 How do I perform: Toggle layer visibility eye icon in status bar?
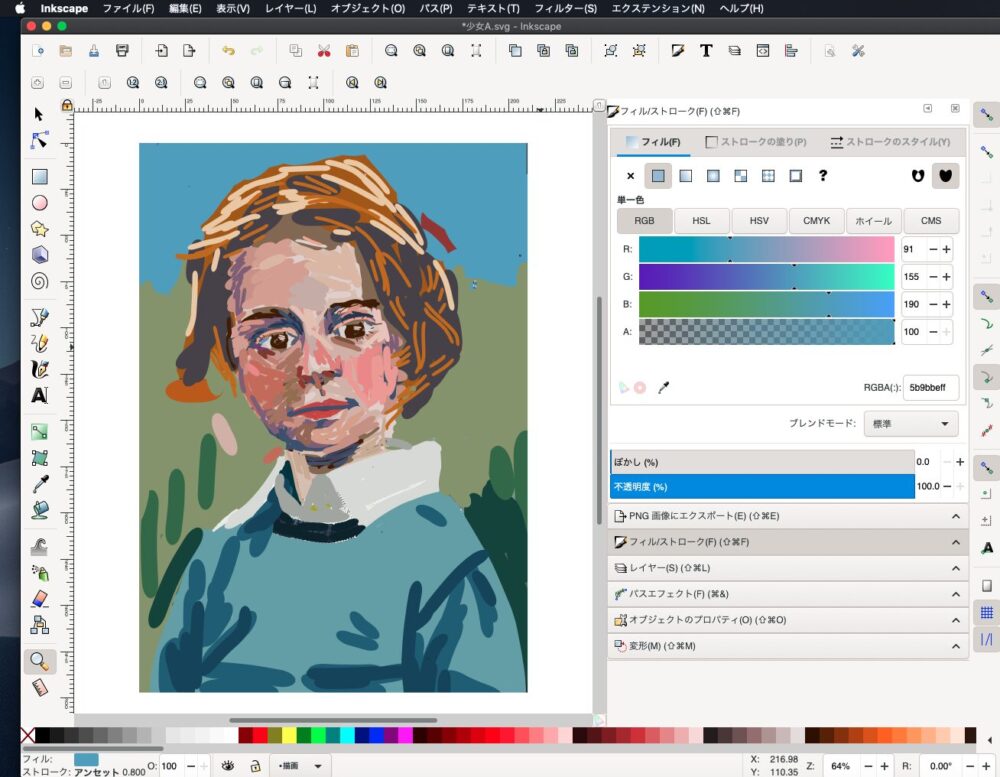(x=229, y=766)
